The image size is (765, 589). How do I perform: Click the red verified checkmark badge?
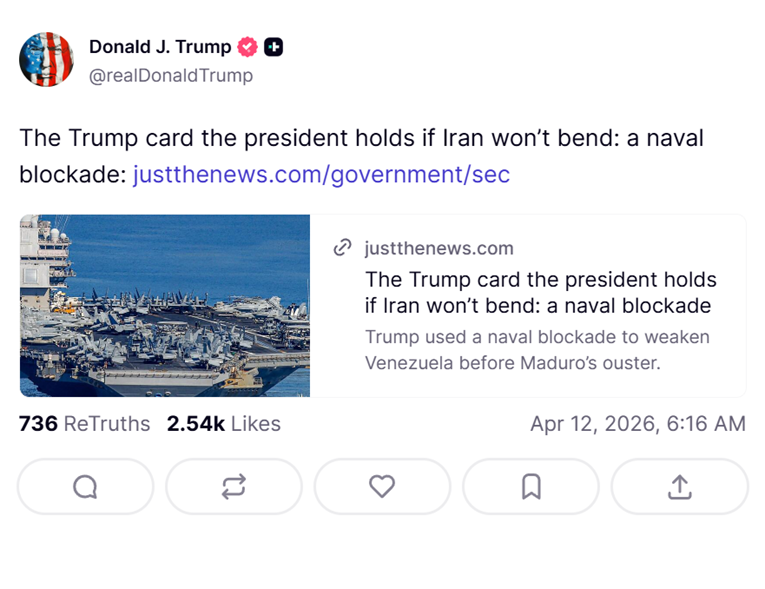248,47
